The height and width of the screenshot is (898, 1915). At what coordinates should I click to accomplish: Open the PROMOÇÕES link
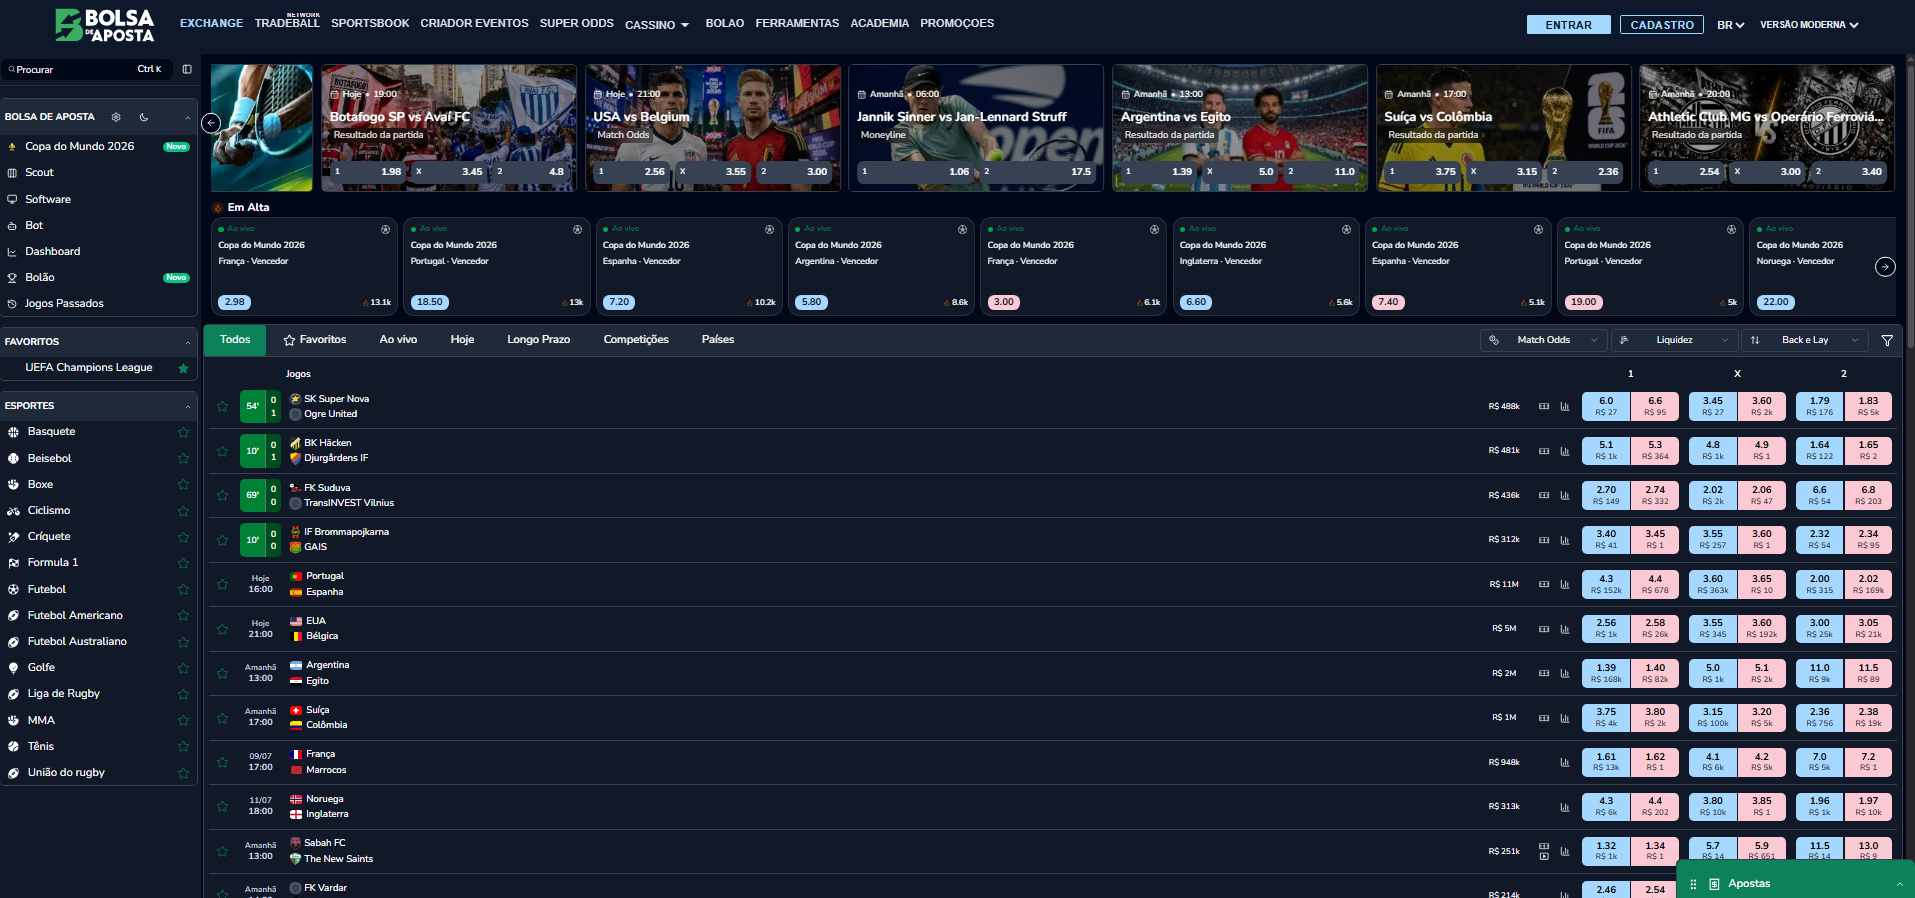[x=957, y=23]
